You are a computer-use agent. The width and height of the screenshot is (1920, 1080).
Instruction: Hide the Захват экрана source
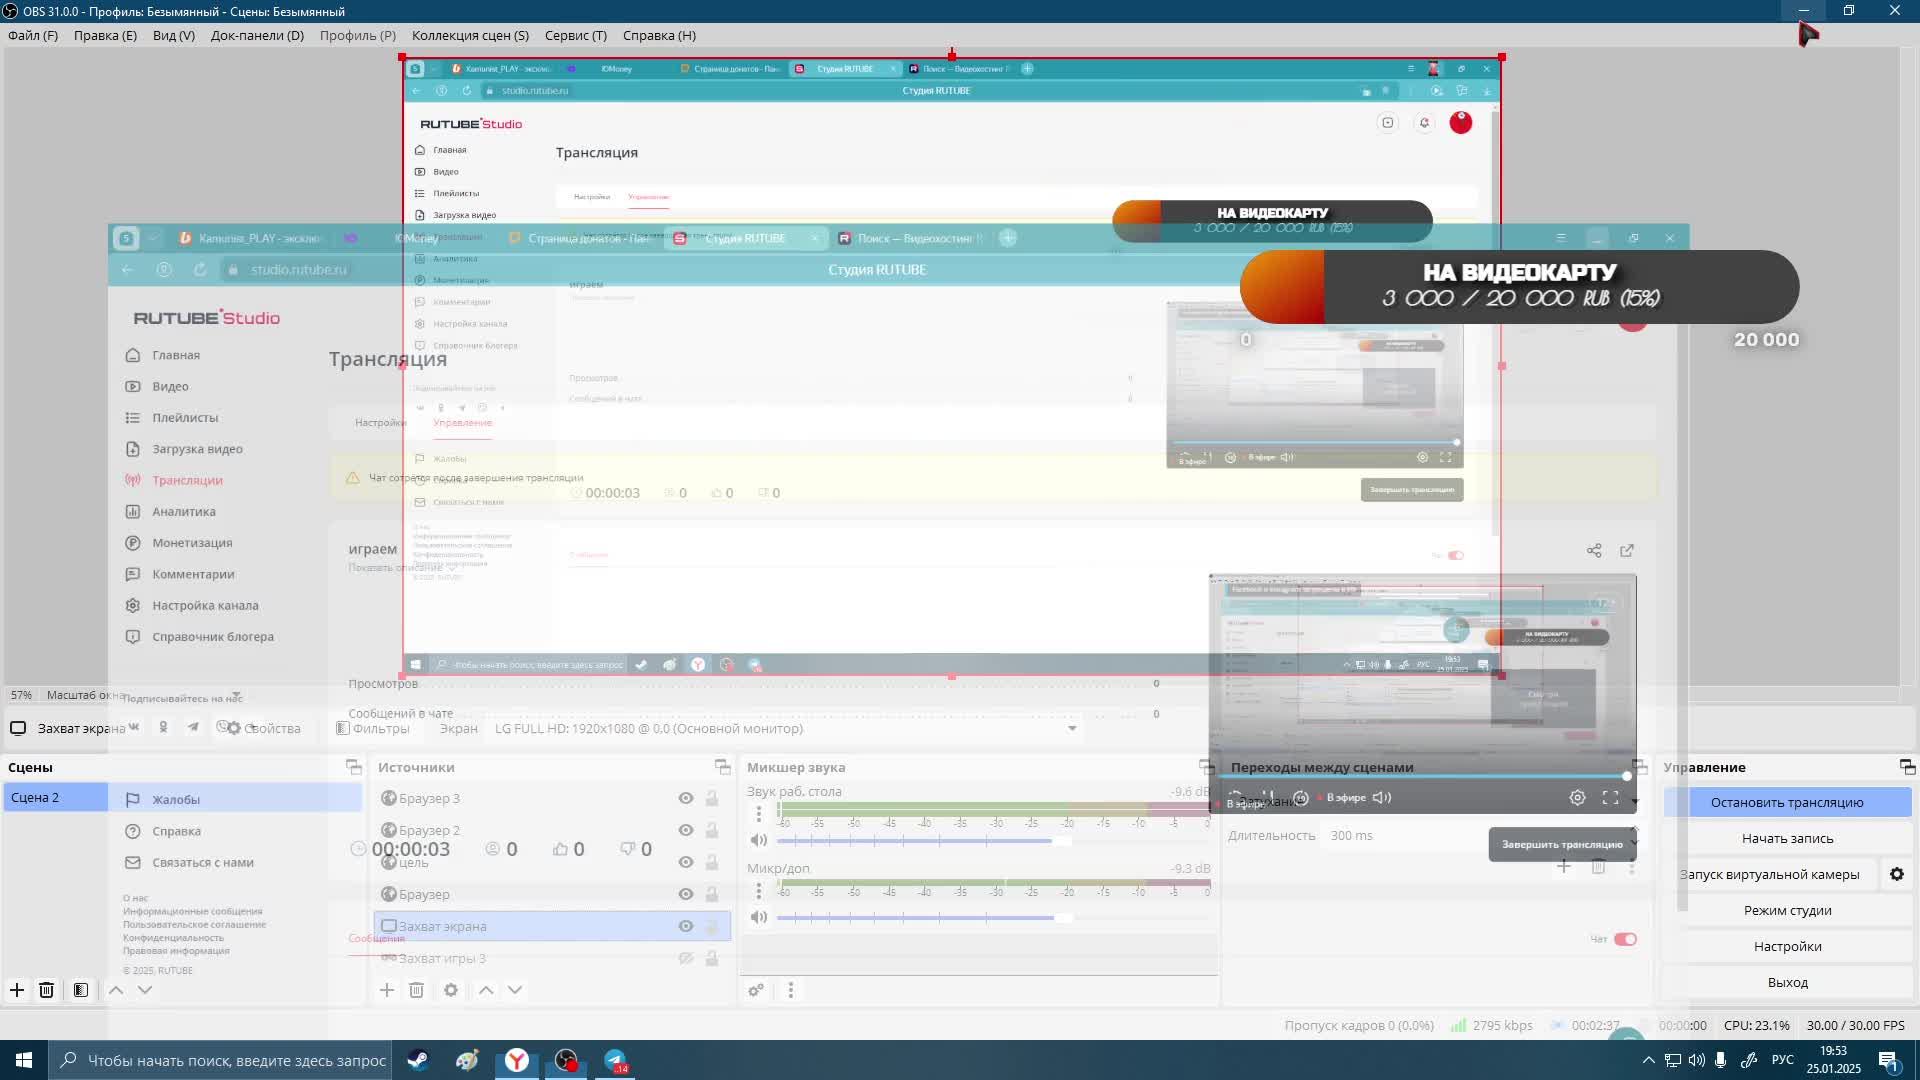[686, 926]
